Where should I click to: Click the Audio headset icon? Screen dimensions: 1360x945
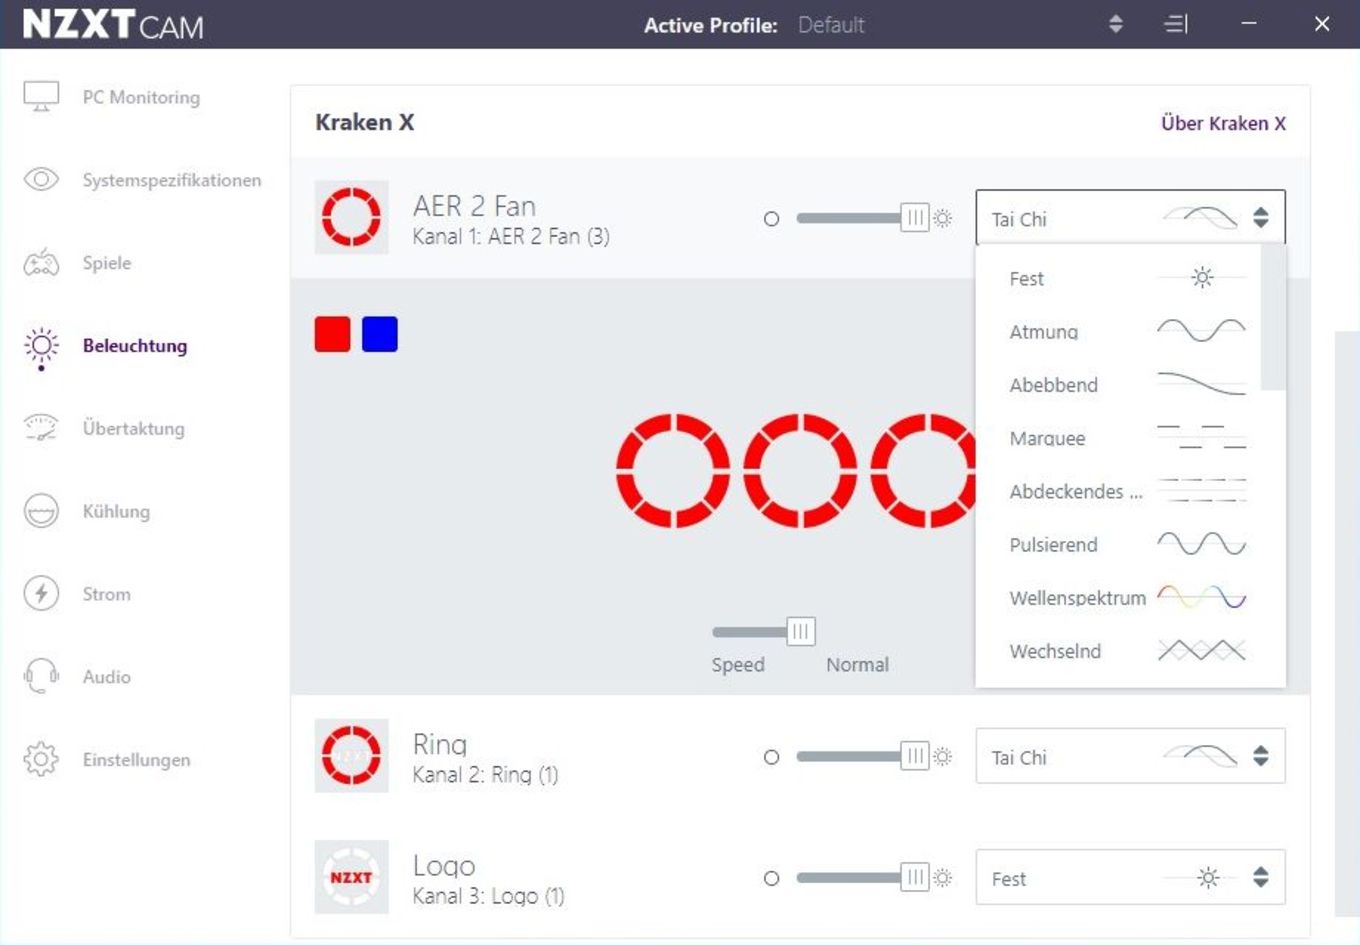[41, 677]
